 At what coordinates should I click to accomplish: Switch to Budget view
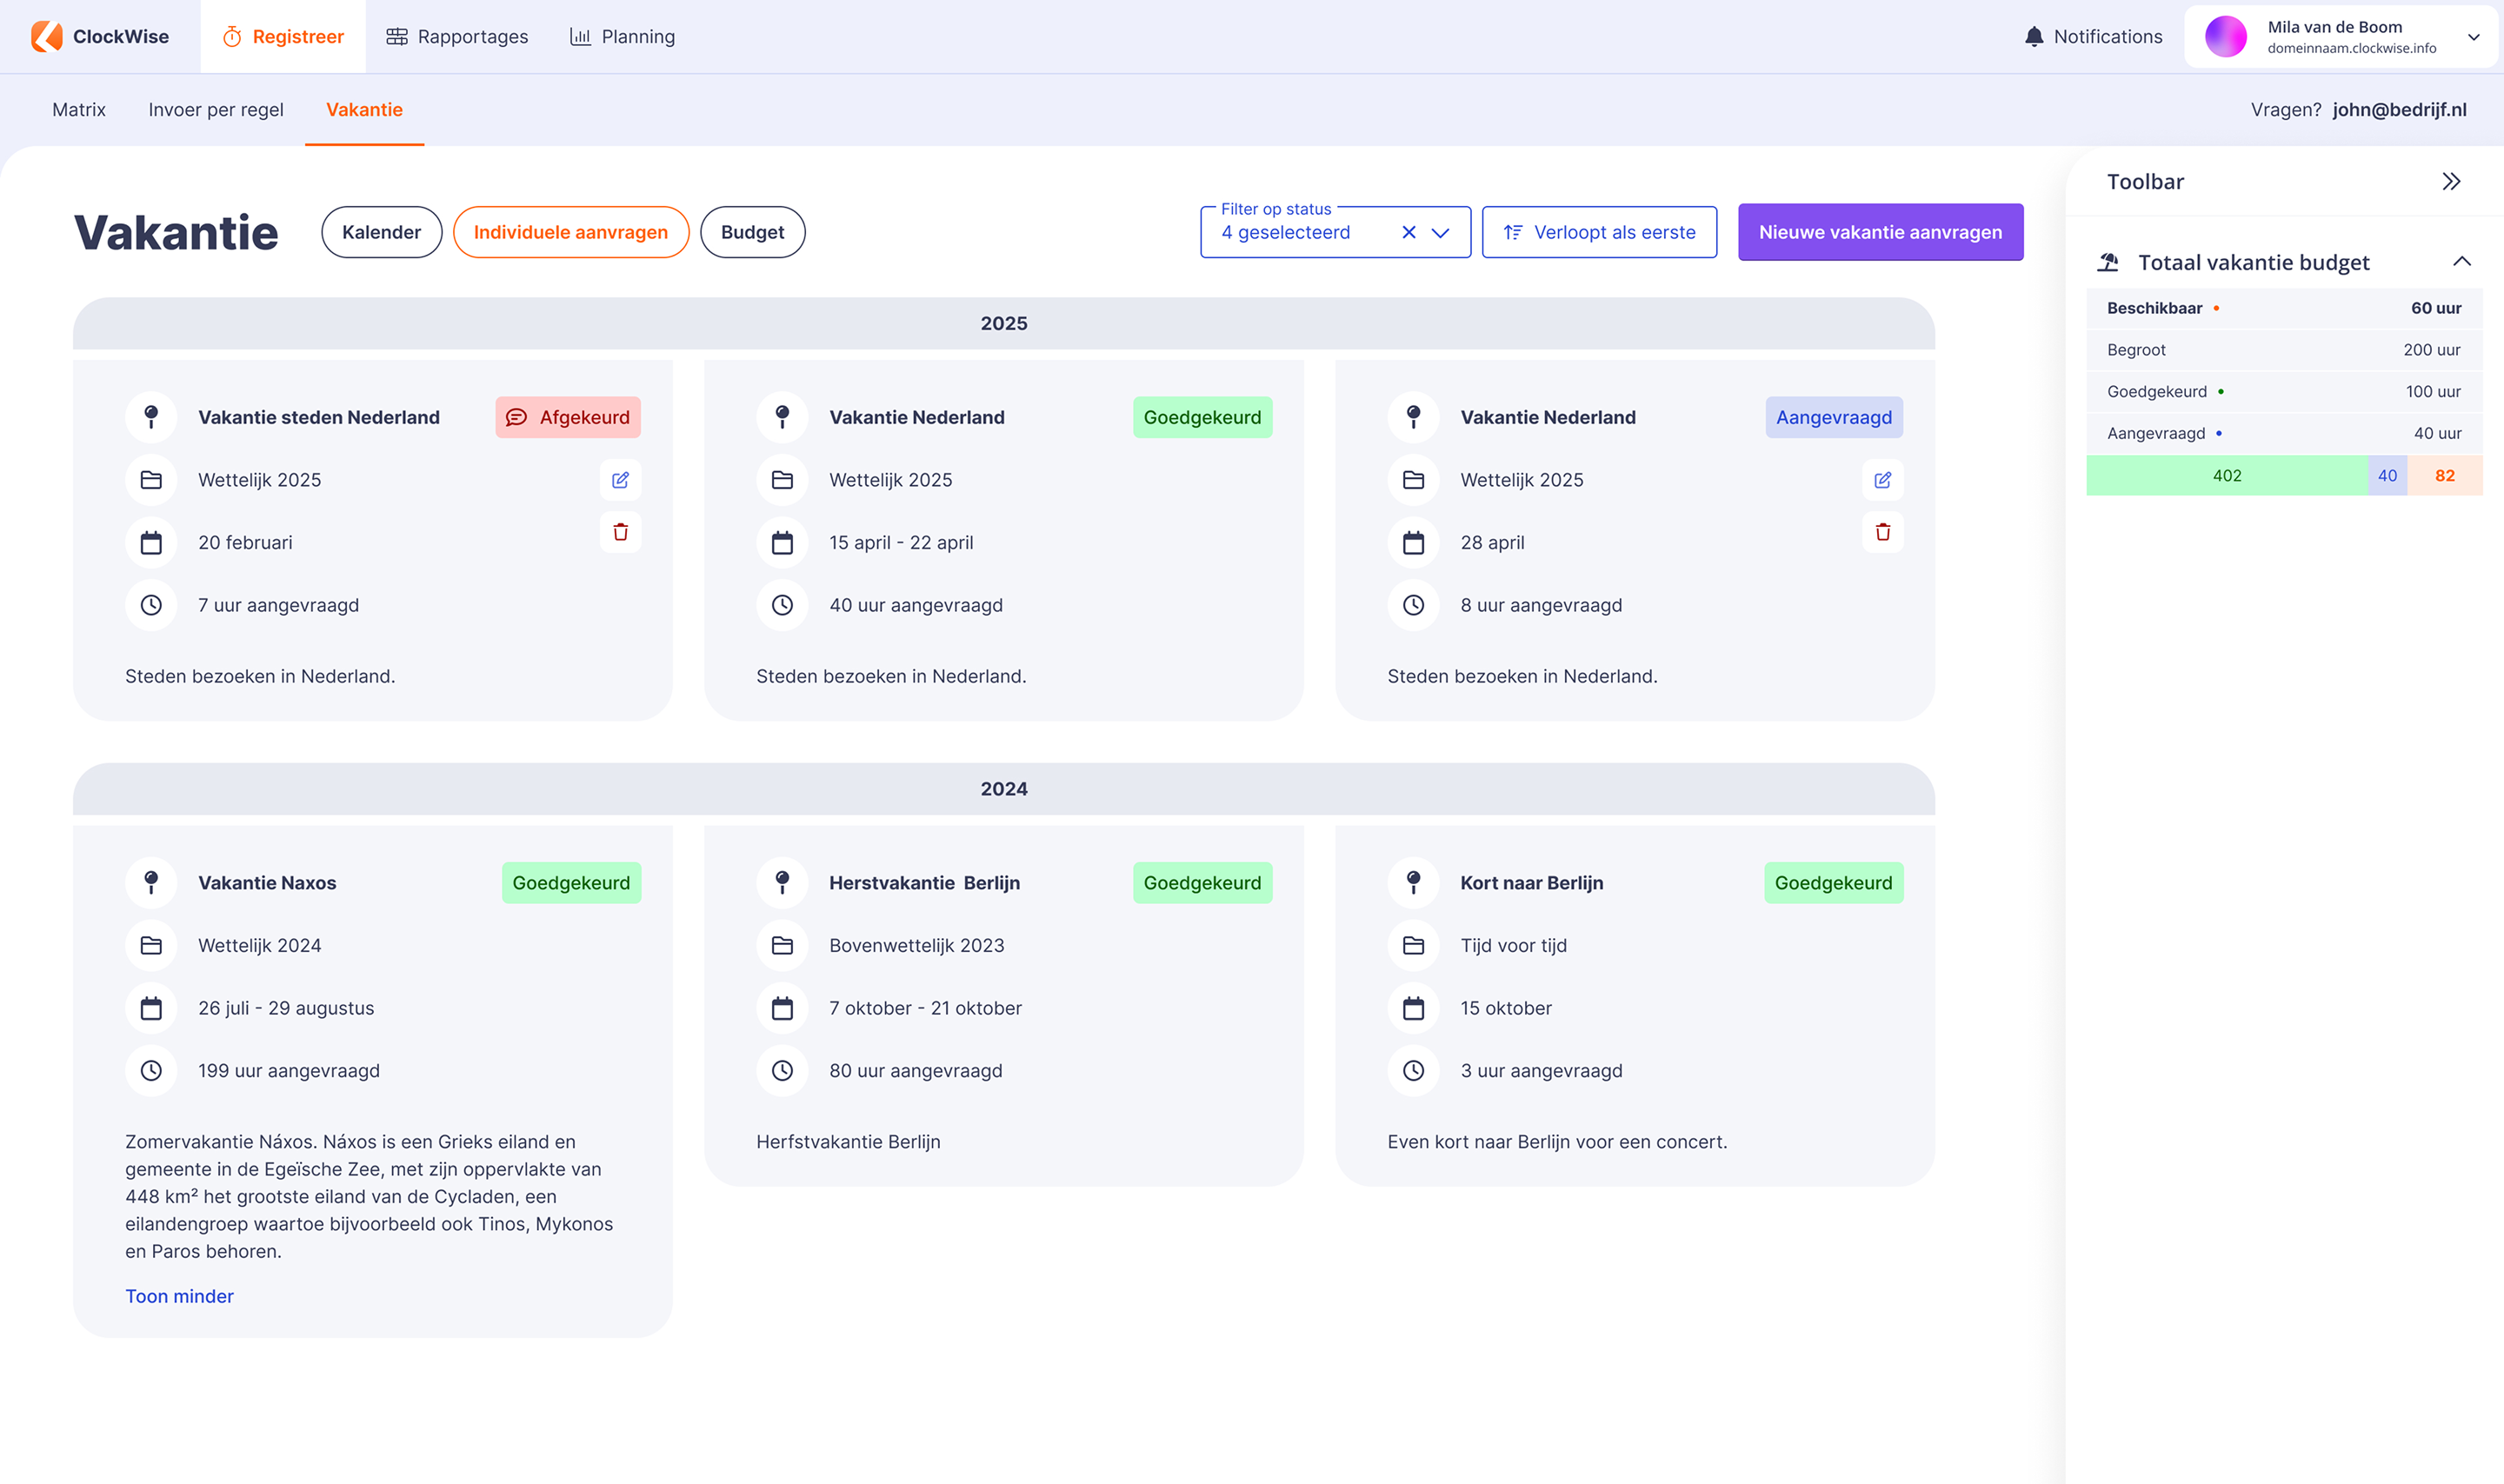click(x=752, y=232)
